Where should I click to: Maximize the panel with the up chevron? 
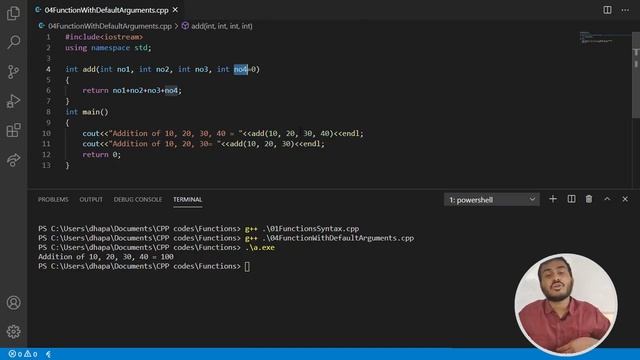[x=607, y=199]
